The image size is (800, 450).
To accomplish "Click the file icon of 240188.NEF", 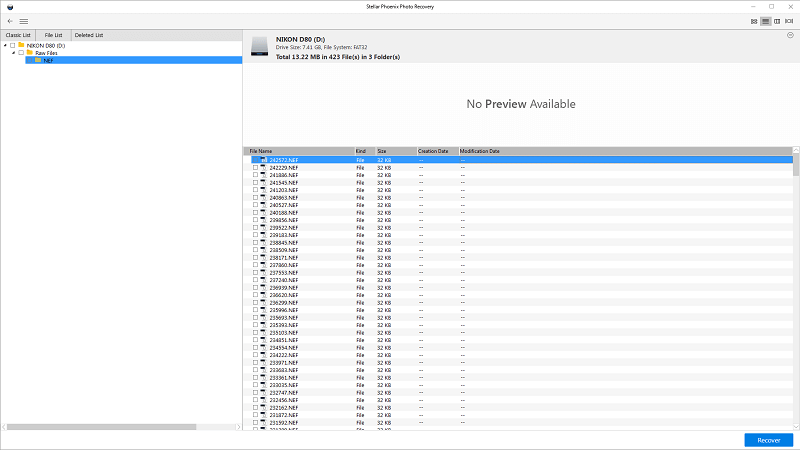I will (264, 213).
